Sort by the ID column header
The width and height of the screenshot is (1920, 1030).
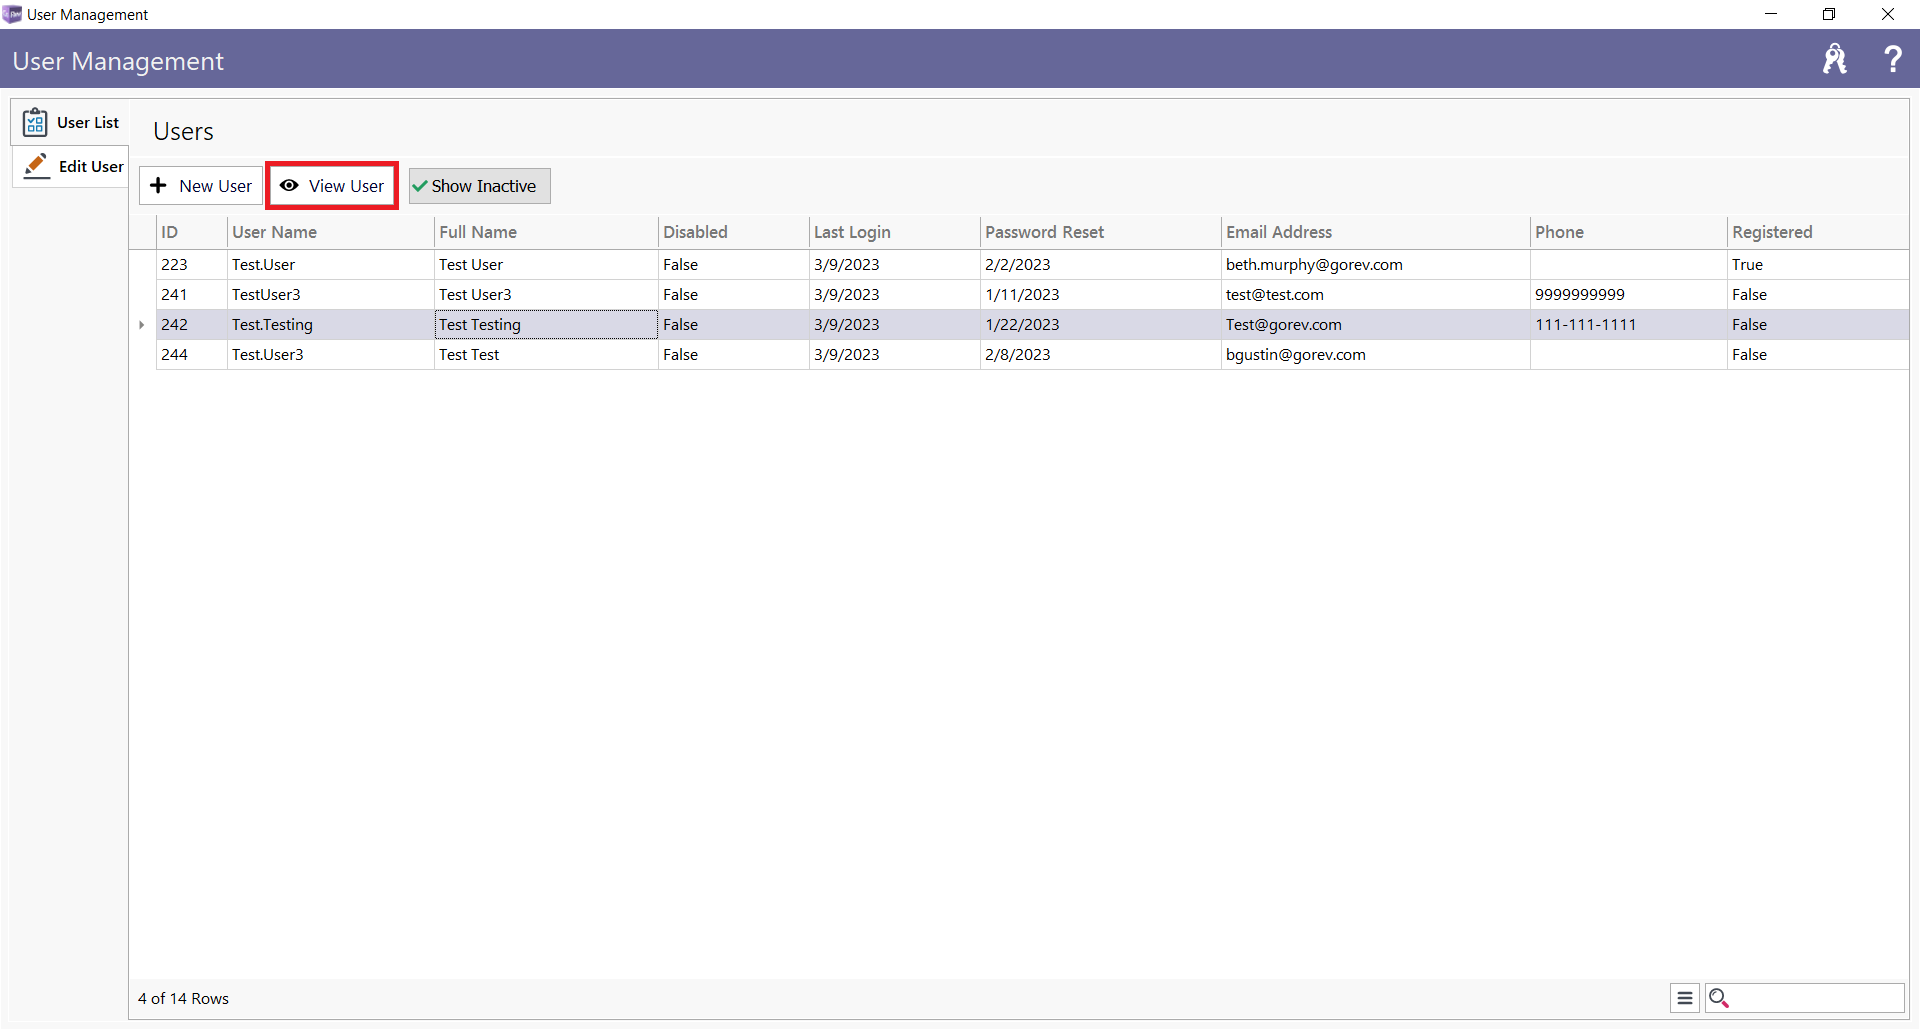pyautogui.click(x=192, y=232)
